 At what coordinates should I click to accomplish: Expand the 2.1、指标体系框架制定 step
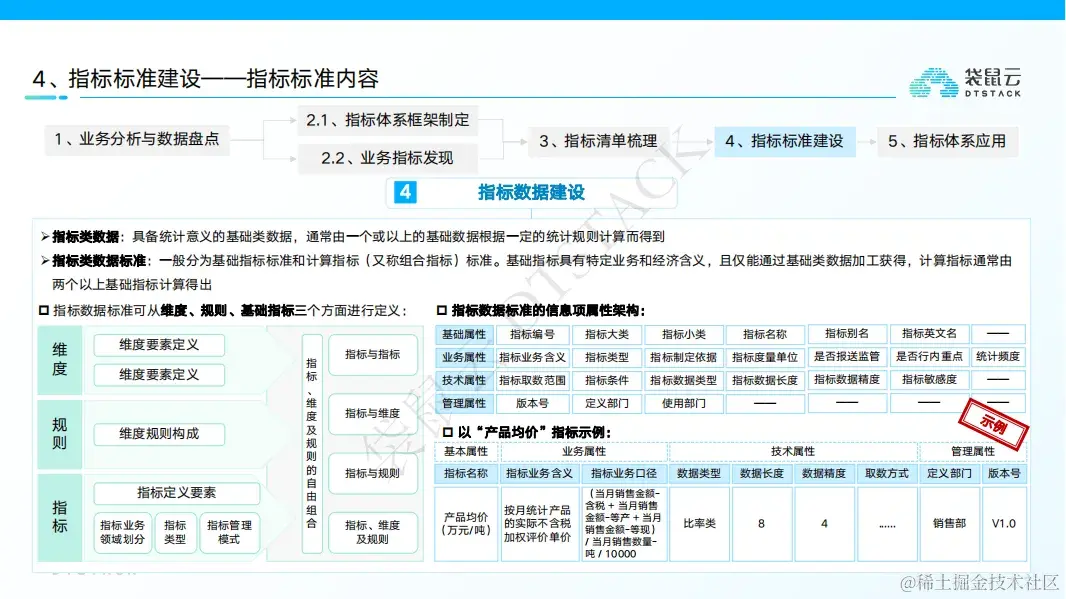click(388, 120)
